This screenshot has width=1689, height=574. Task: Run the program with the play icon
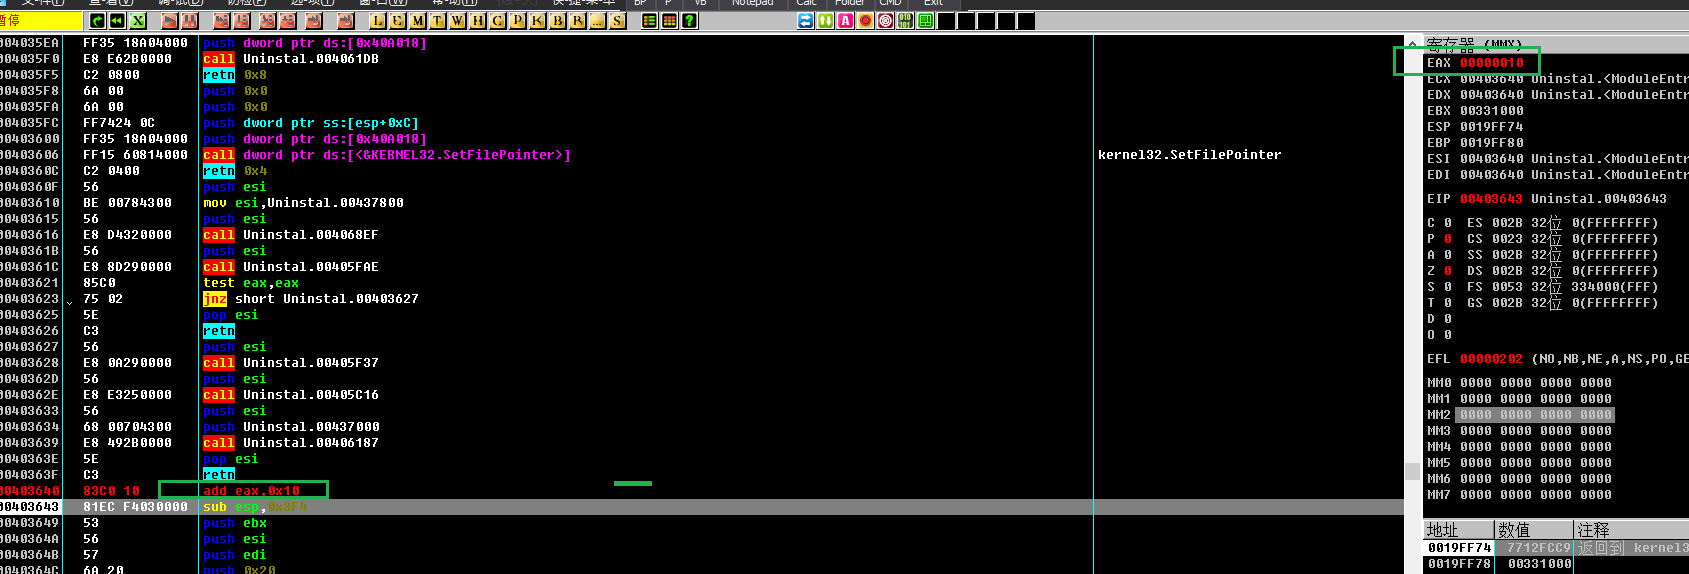click(169, 20)
